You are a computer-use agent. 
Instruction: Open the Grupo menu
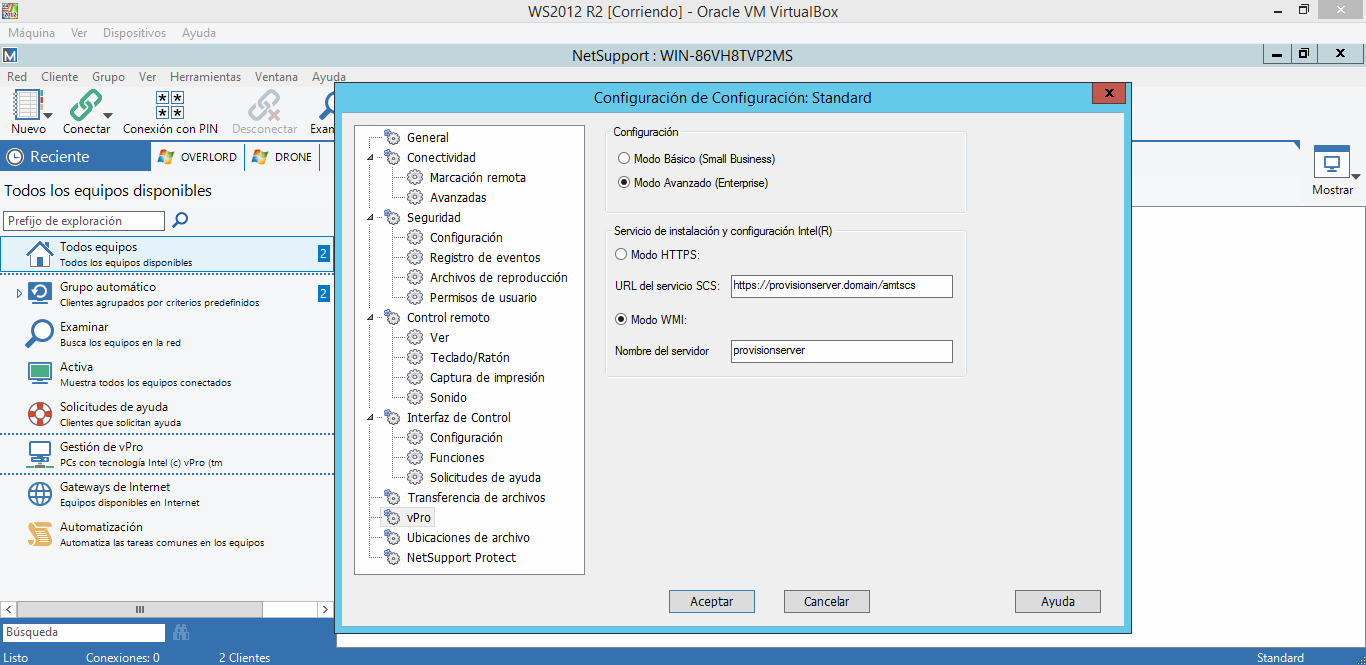point(108,77)
